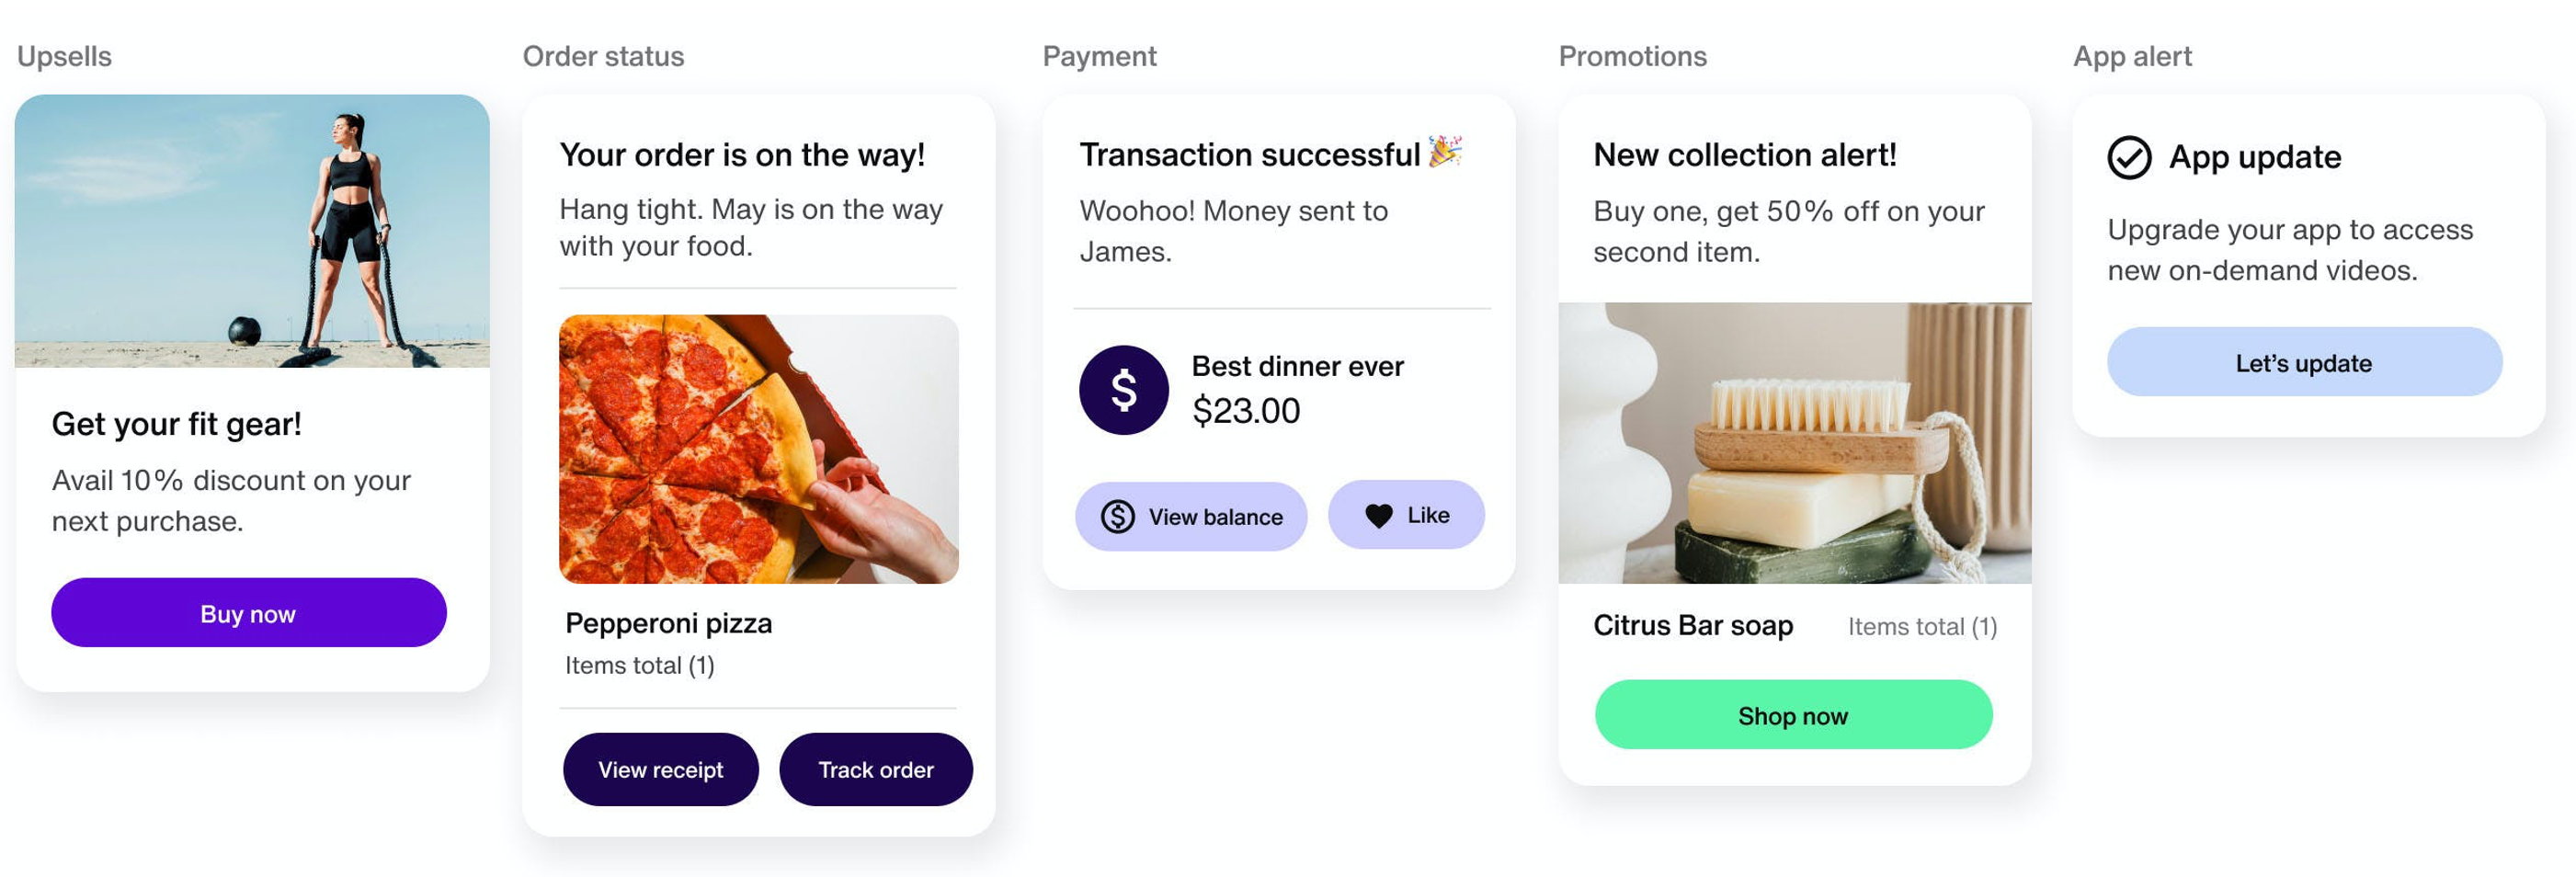The height and width of the screenshot is (877, 2576).
Task: Click the Order status section label
Action: [603, 56]
